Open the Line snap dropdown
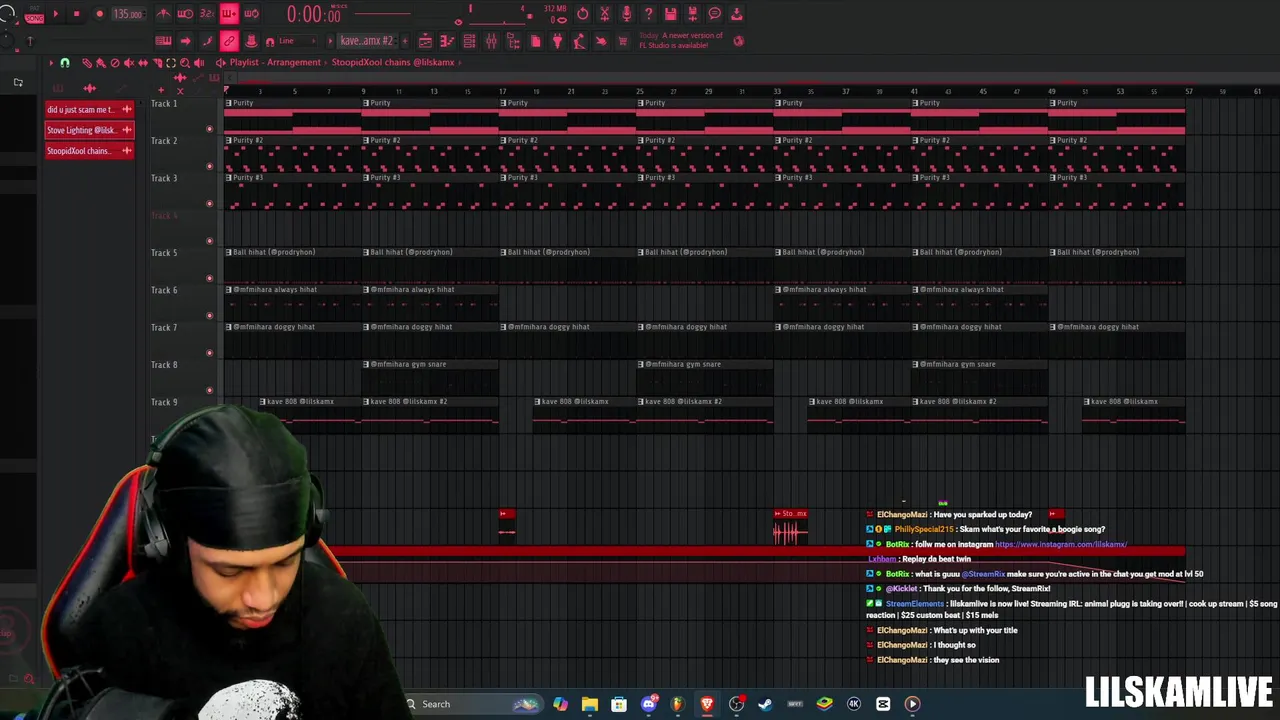Screen dimensions: 1280x720 pos(297,41)
